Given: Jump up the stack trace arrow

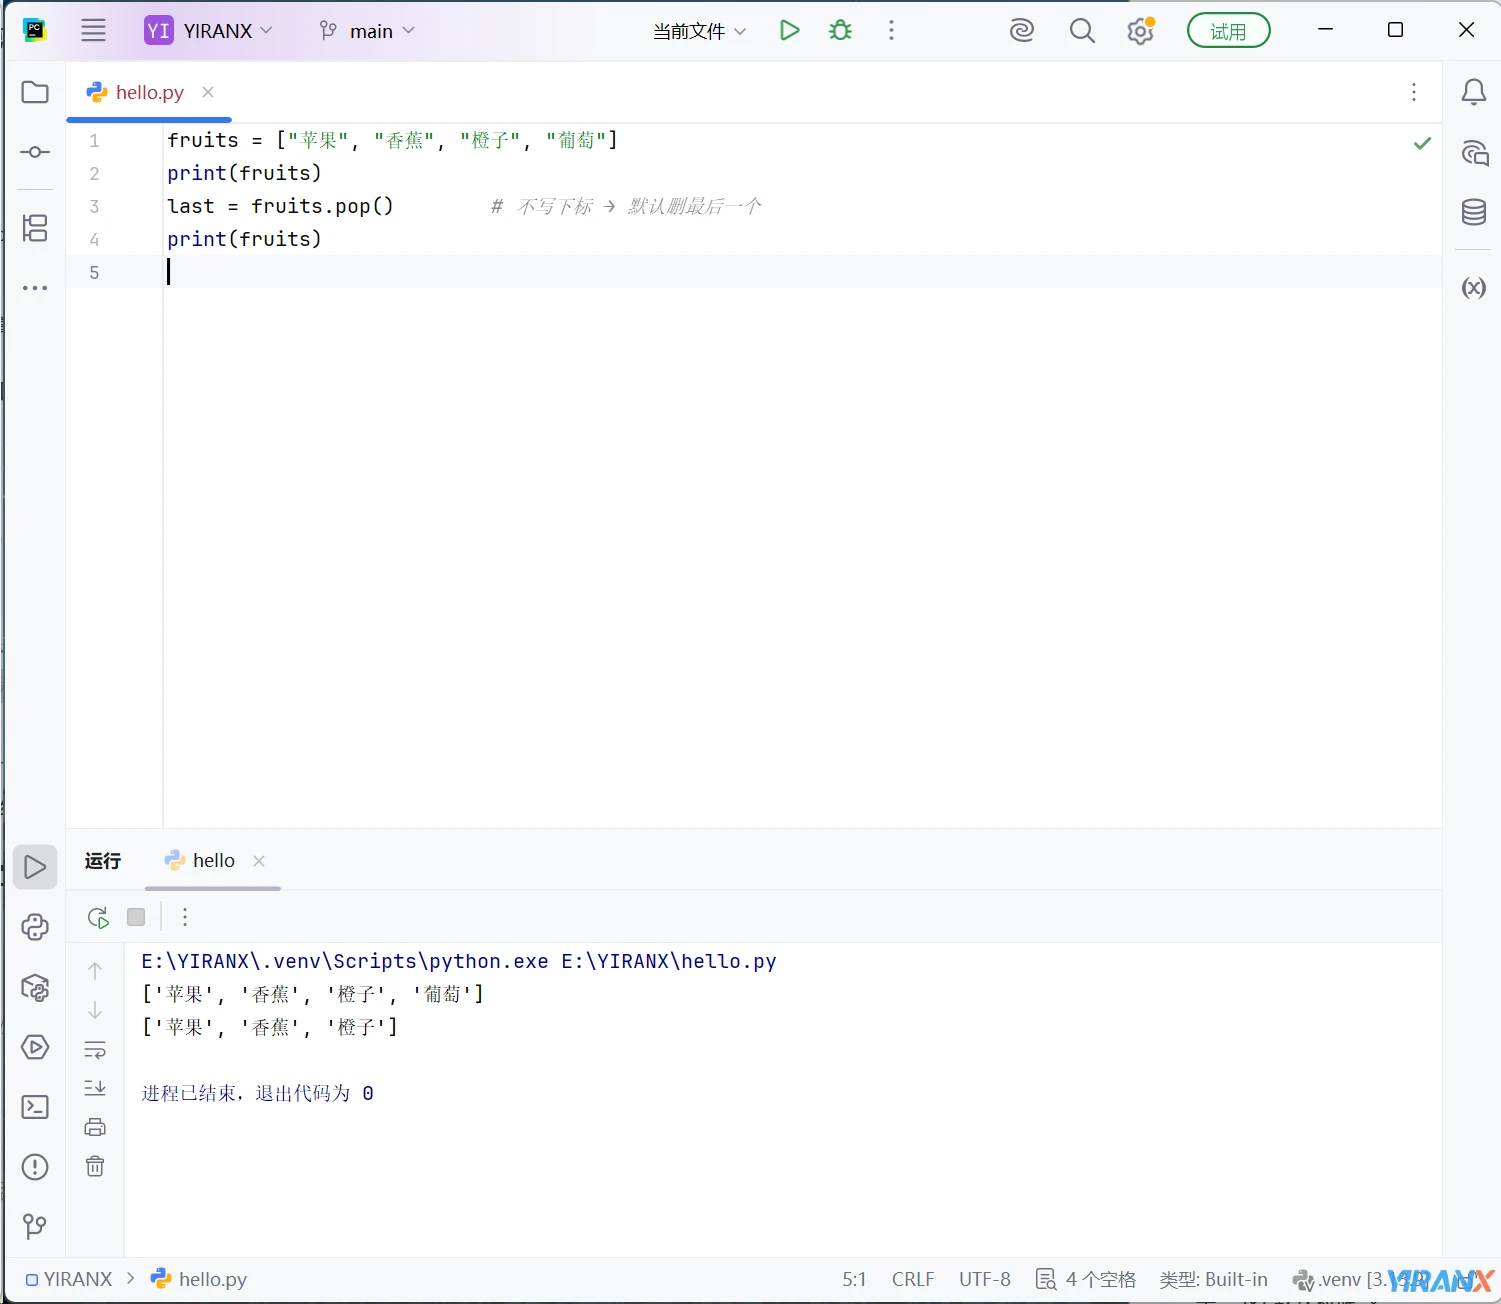Looking at the screenshot, I should click(x=95, y=970).
